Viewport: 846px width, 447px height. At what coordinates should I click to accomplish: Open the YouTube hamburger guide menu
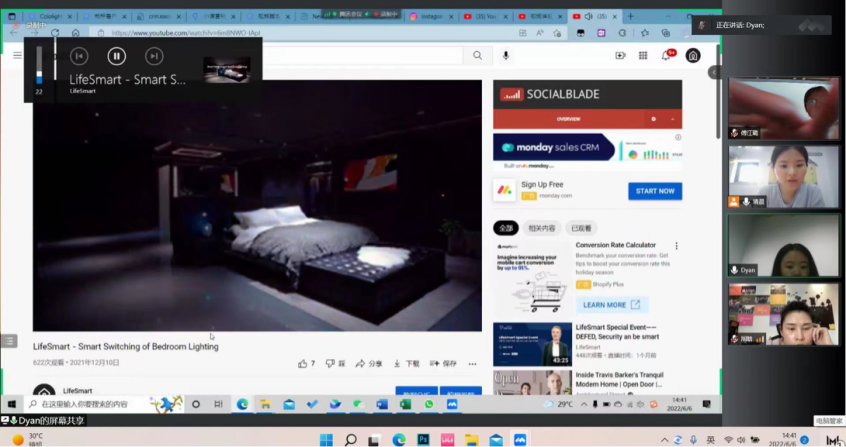tap(17, 56)
